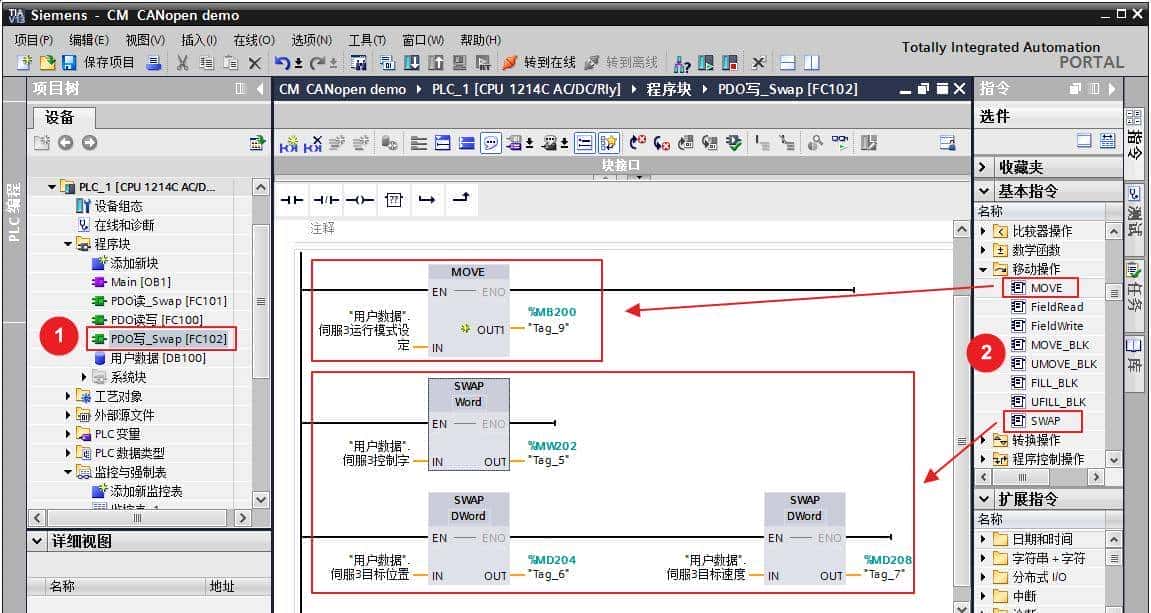1151x613 pixels.
Task: Click the insert network icon
Action: (289, 143)
